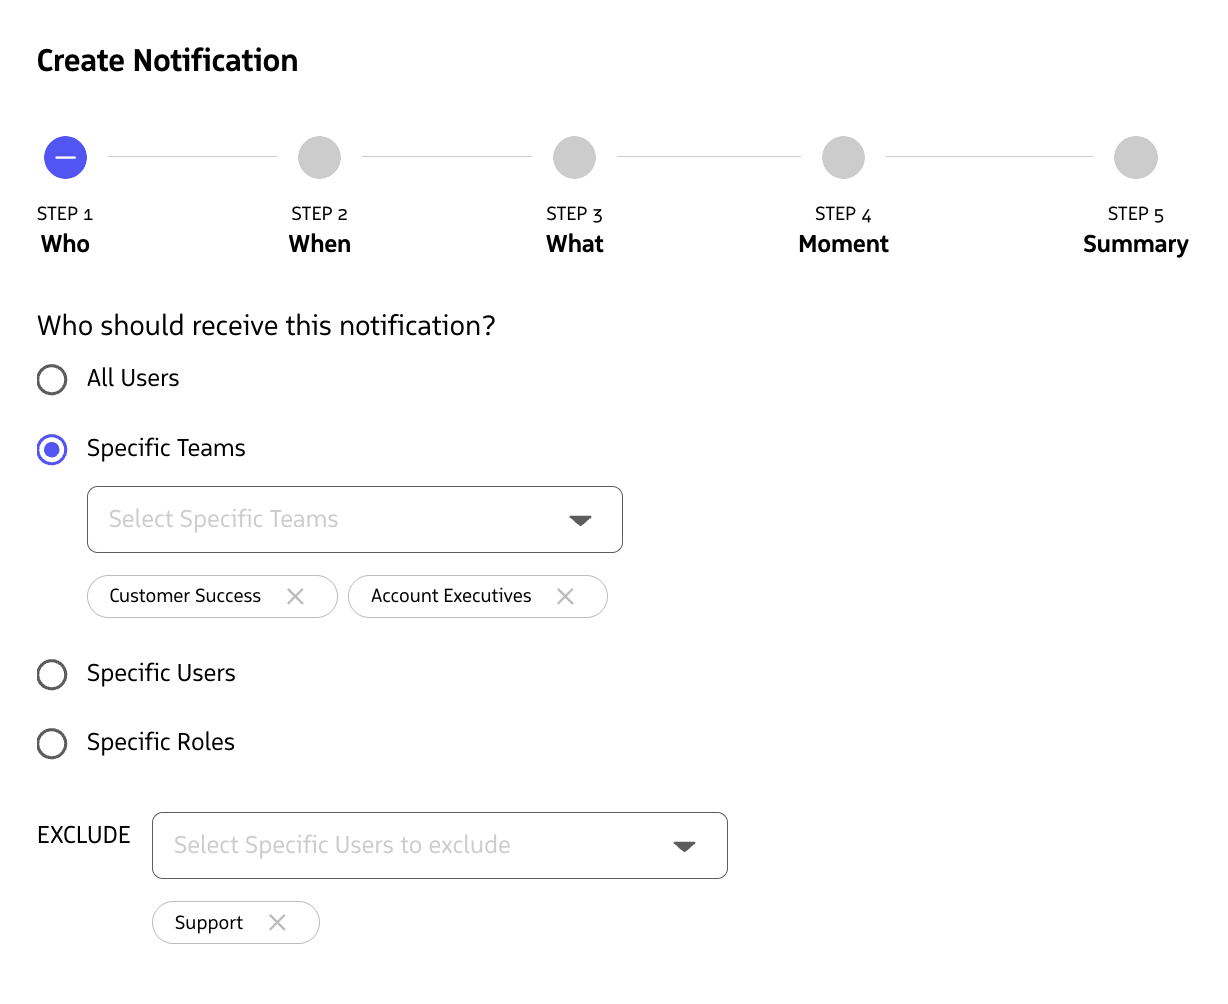Viewport: 1228px width, 1004px height.
Task: Click the progress line between Step 1 and 2
Action: pyautogui.click(x=192, y=157)
